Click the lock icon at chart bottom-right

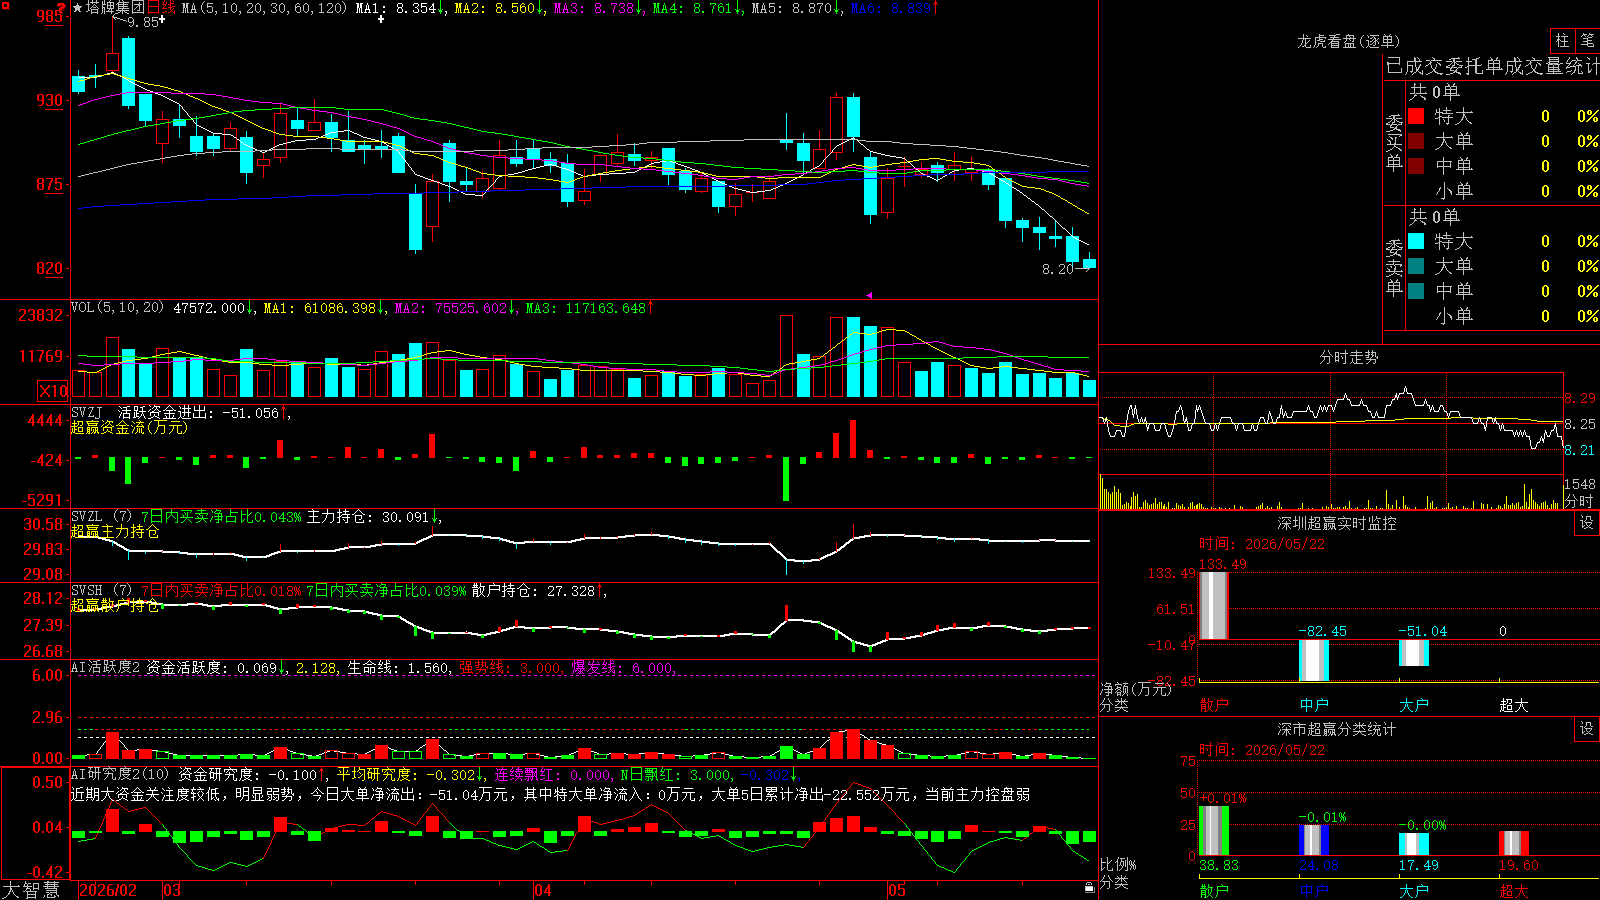(x=1089, y=888)
